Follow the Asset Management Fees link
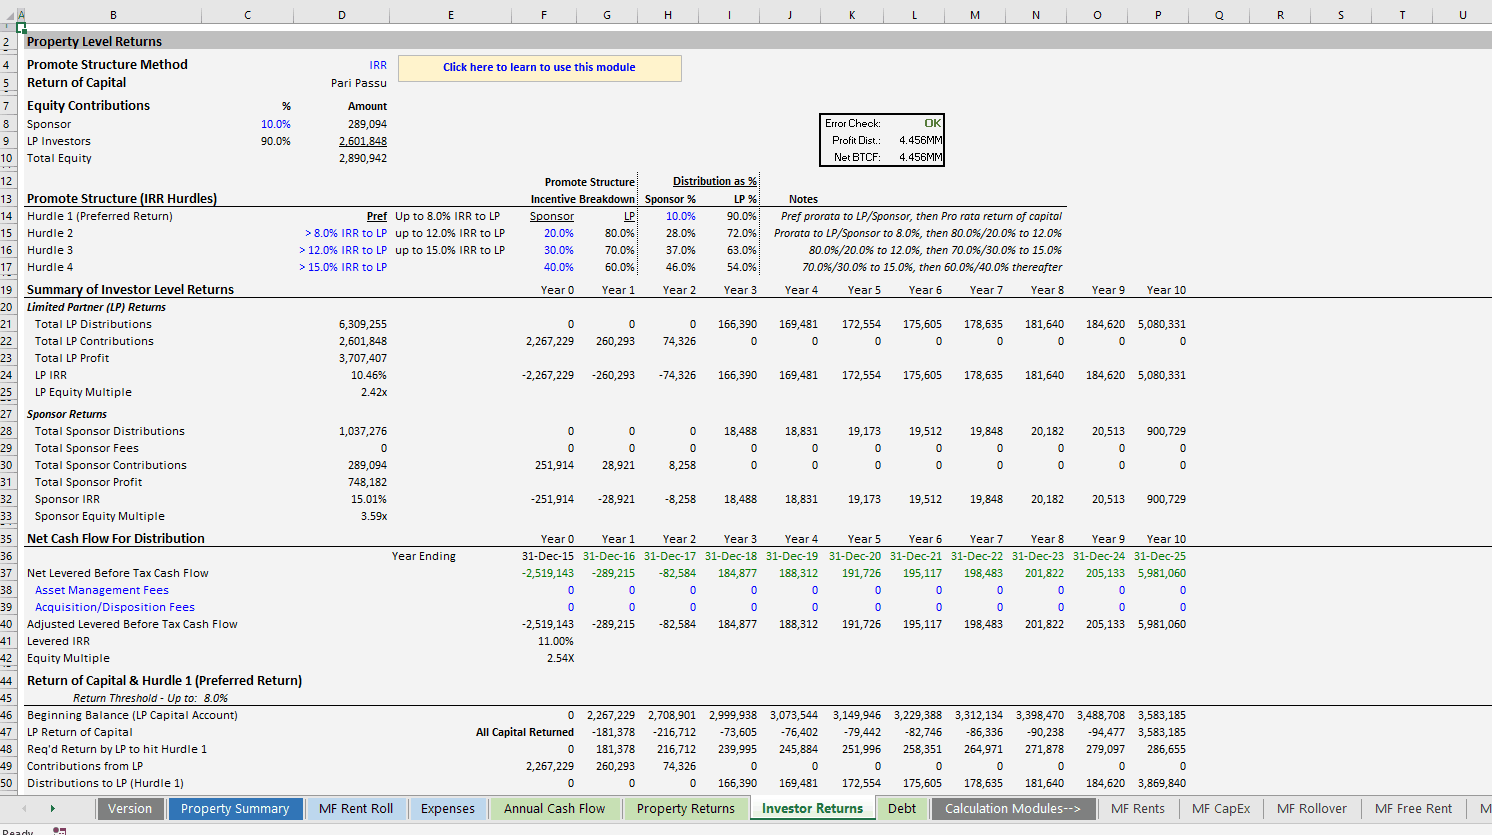 pyautogui.click(x=100, y=590)
